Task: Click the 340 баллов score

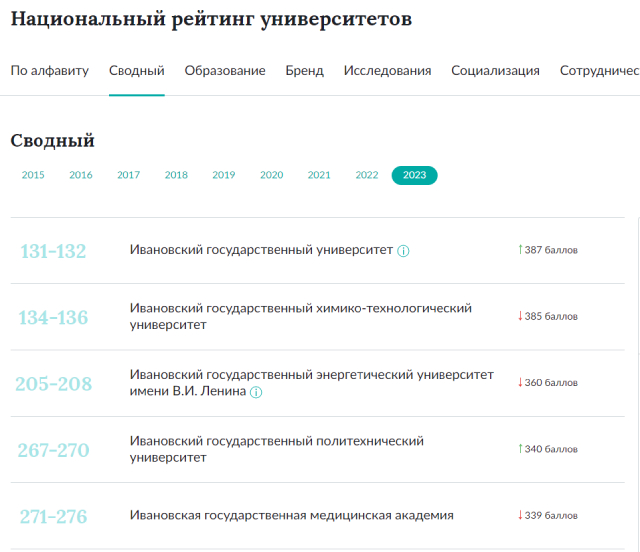Action: tap(551, 449)
